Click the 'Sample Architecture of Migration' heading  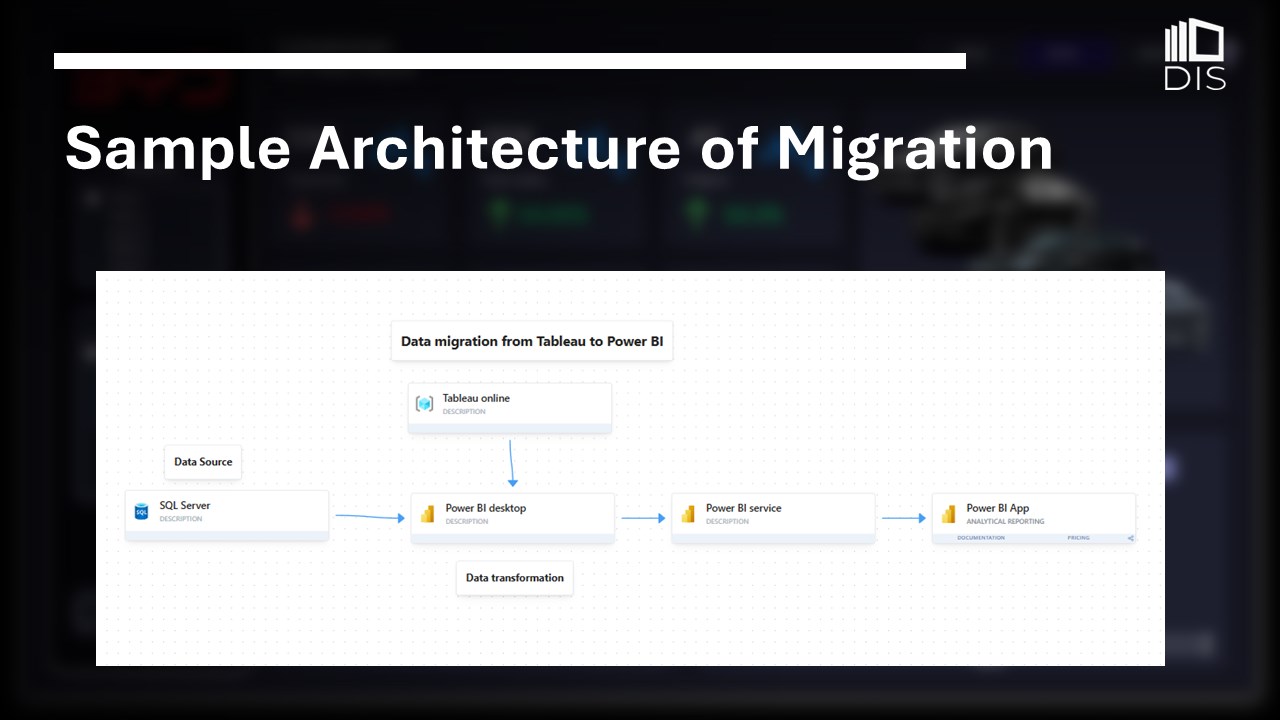pyautogui.click(x=559, y=148)
